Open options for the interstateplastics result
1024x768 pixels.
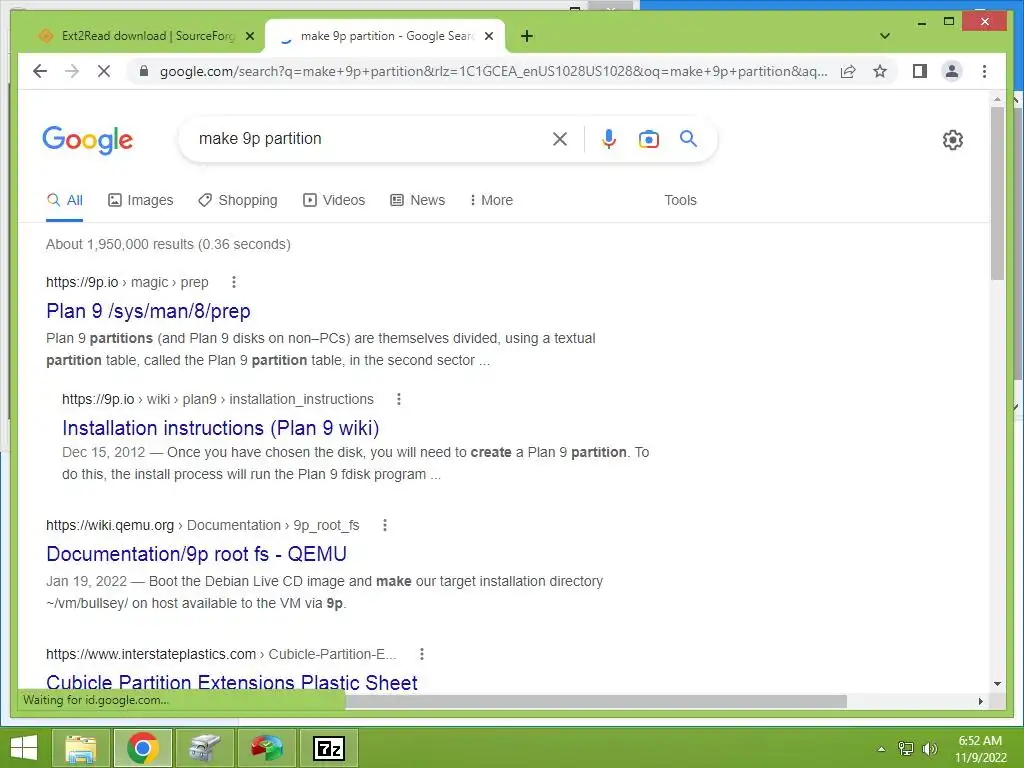pyautogui.click(x=422, y=654)
